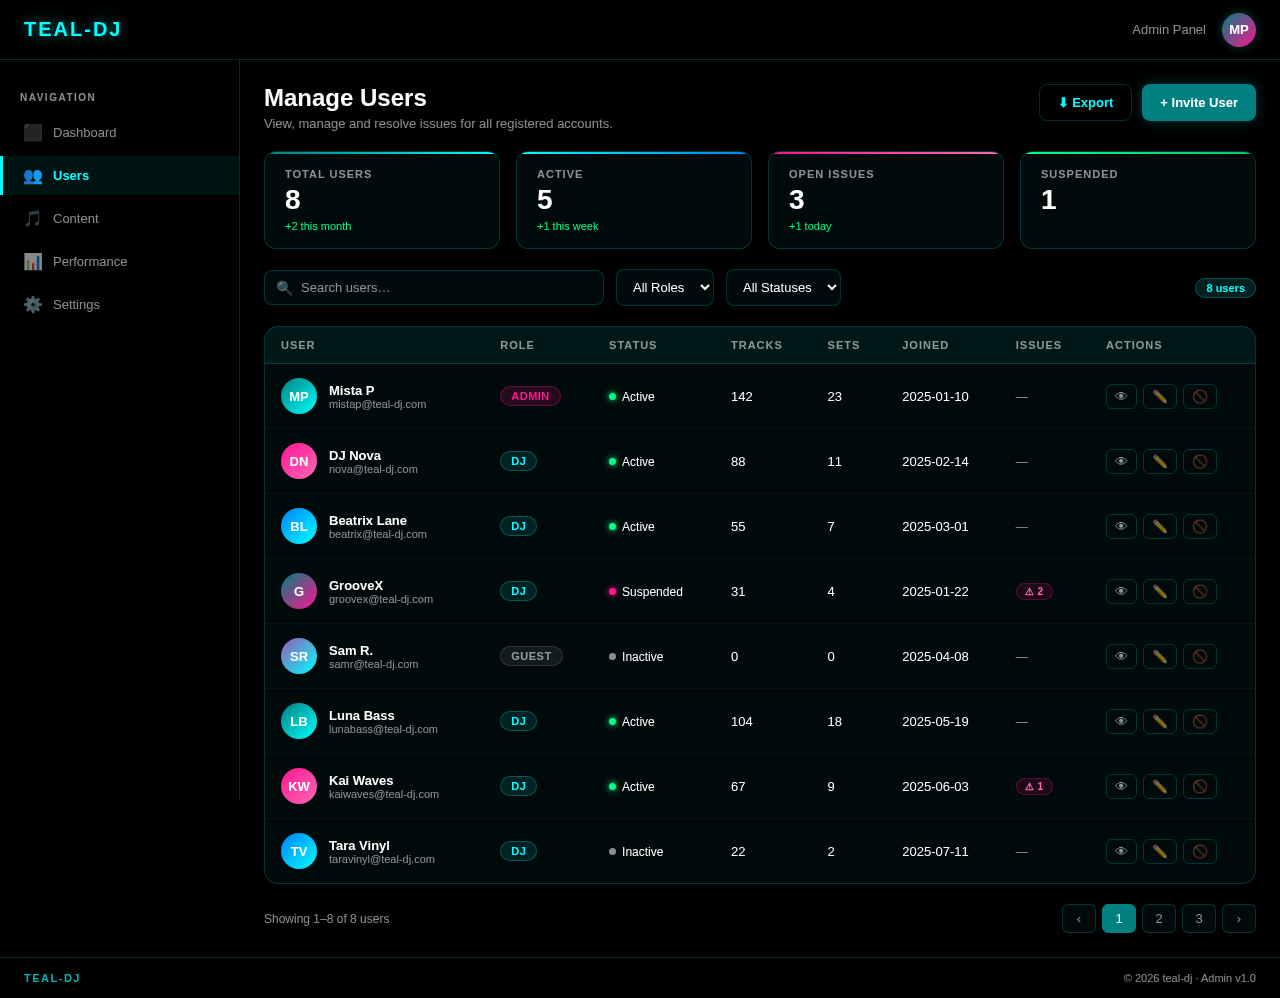Viewport: 1280px width, 998px height.
Task: Open Tara Vinyl's profile via the eye icon
Action: point(1121,851)
